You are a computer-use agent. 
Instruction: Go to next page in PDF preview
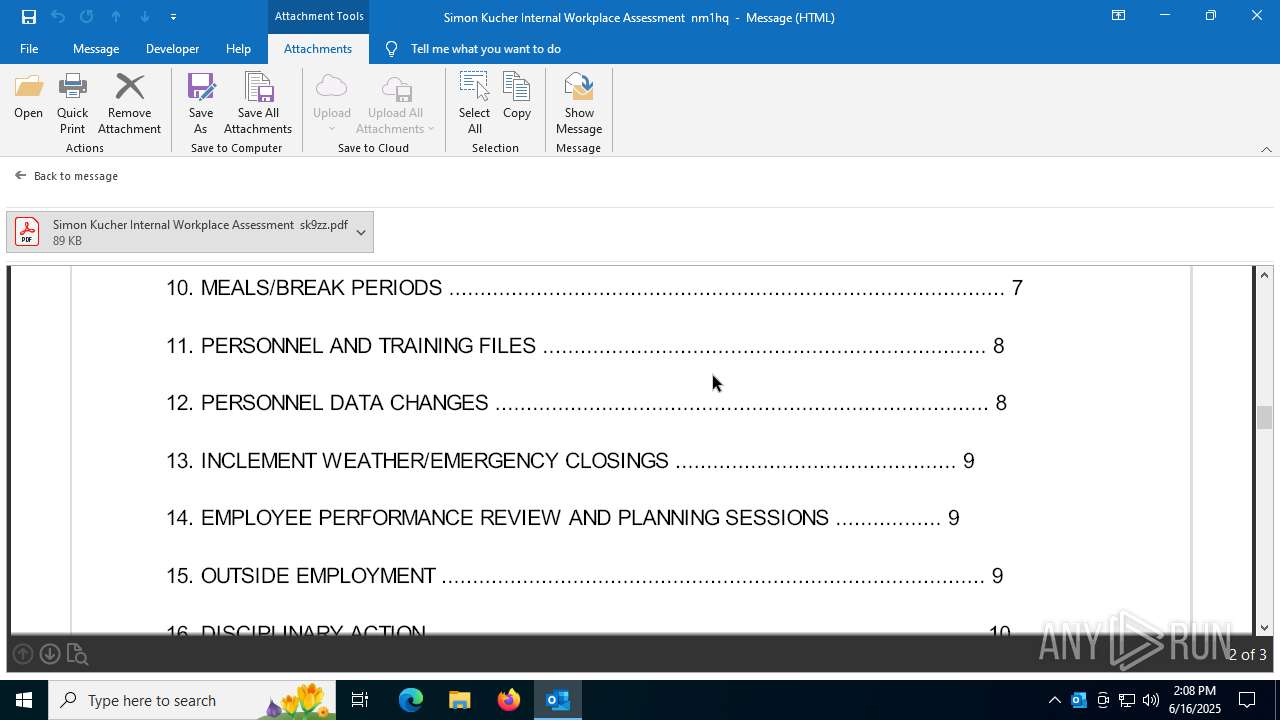click(x=50, y=654)
